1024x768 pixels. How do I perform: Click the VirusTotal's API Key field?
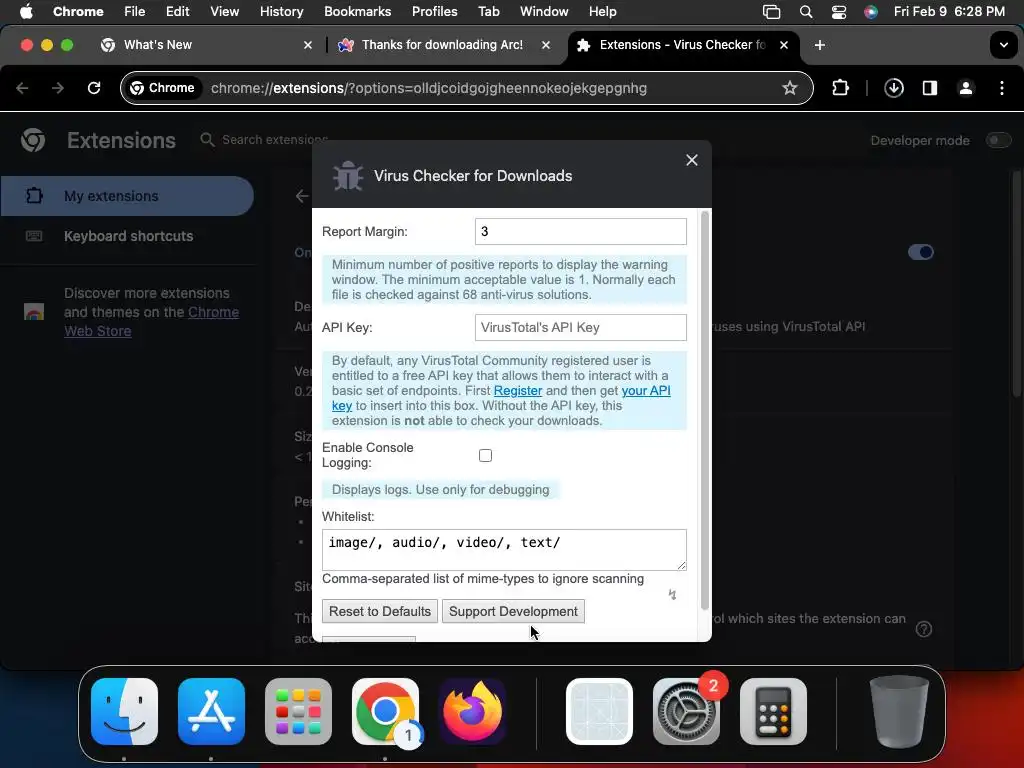tap(581, 327)
